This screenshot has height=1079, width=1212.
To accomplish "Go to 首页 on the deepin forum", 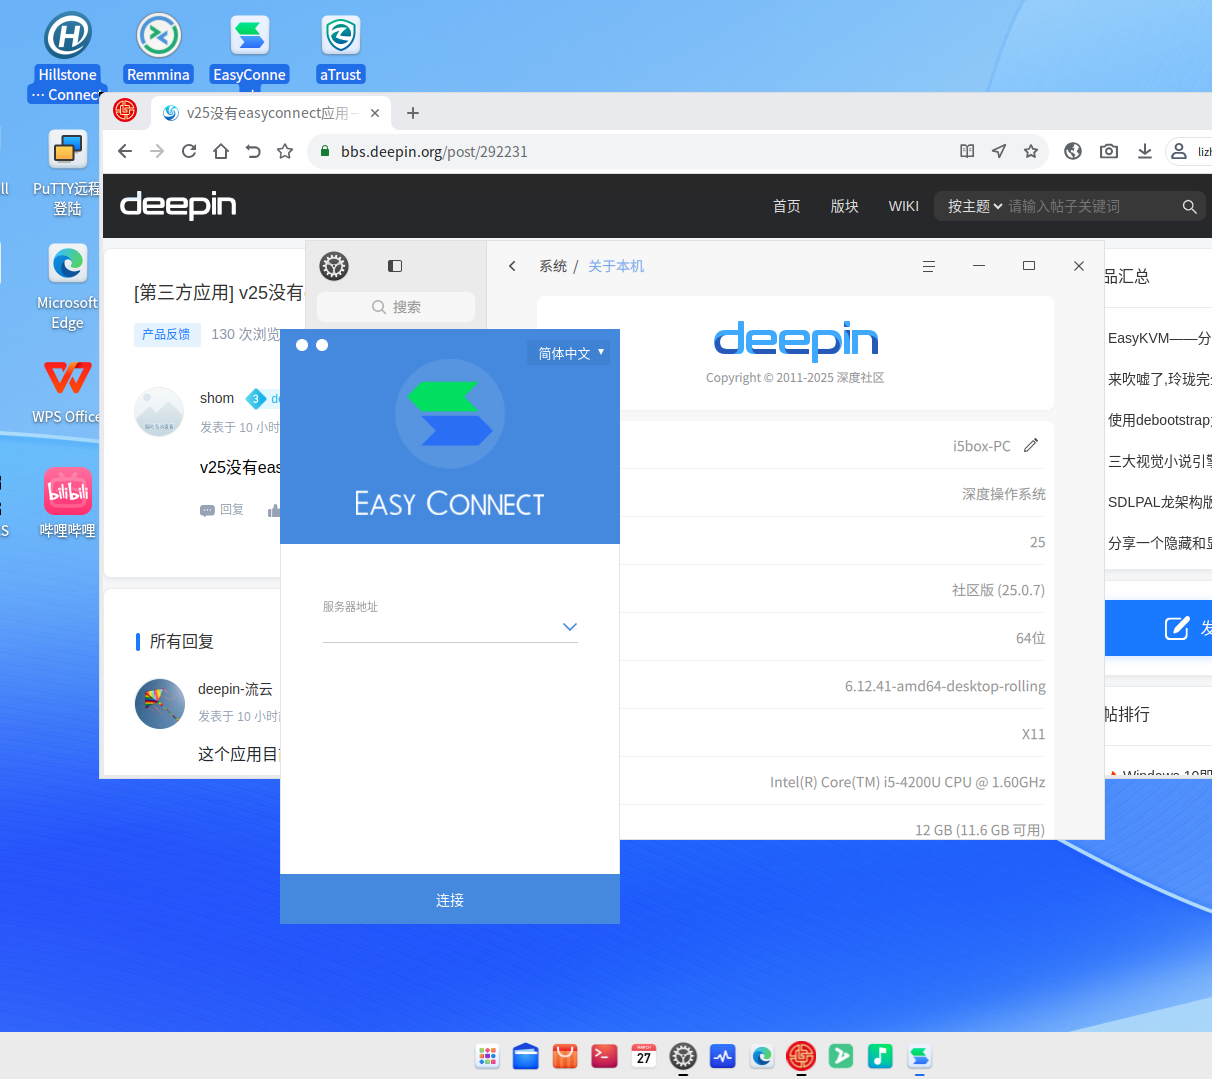I will [x=787, y=206].
